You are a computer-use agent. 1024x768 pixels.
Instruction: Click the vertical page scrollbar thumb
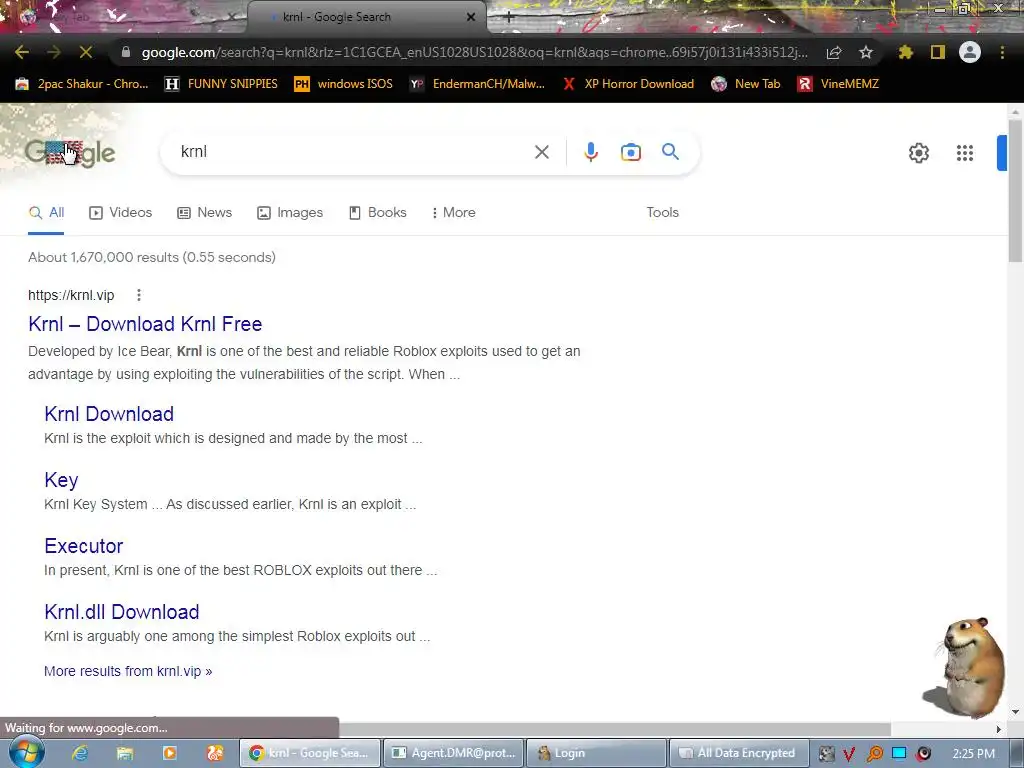point(1015,189)
